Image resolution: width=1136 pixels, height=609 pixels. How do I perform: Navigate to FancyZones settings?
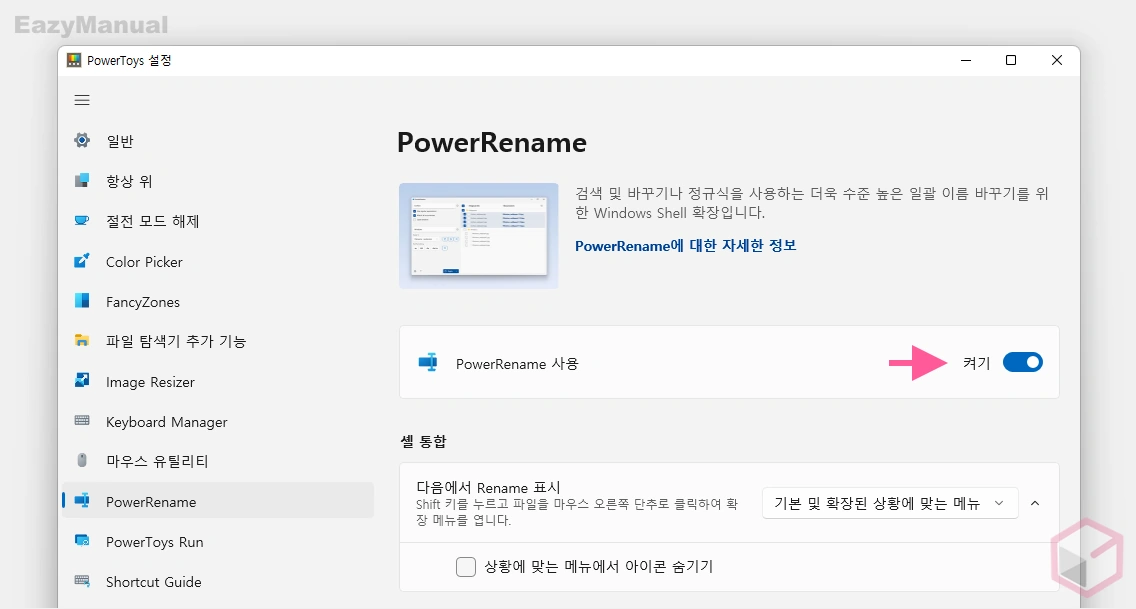(218, 301)
